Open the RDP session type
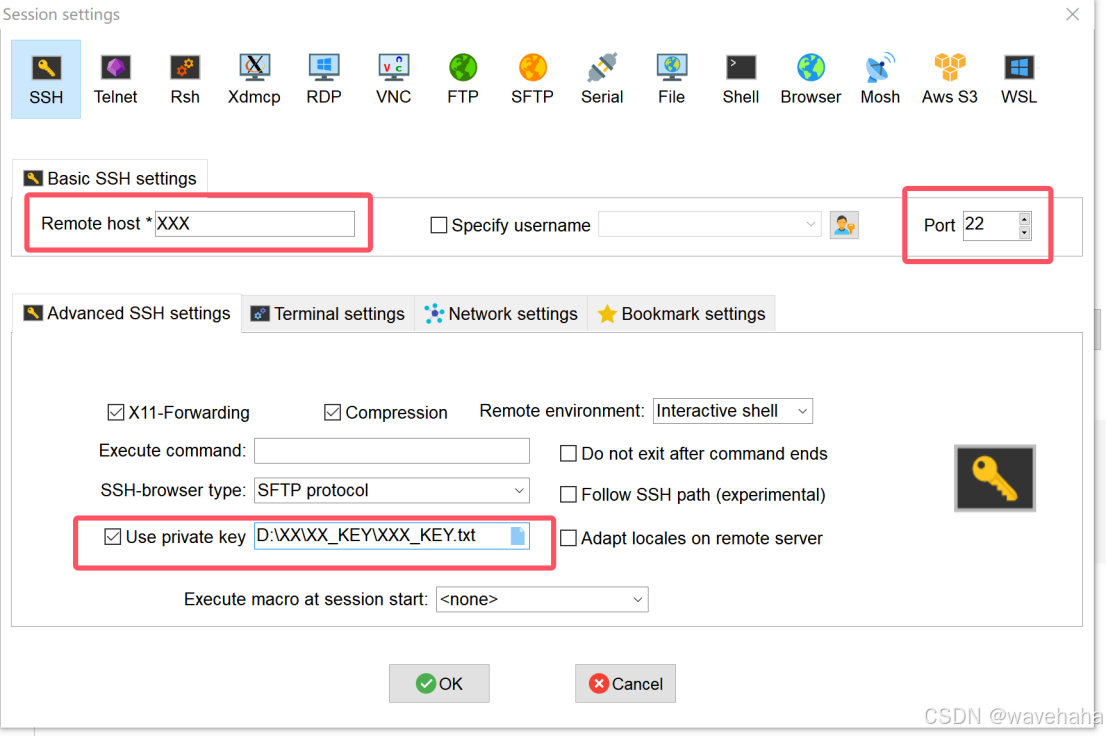 click(324, 79)
